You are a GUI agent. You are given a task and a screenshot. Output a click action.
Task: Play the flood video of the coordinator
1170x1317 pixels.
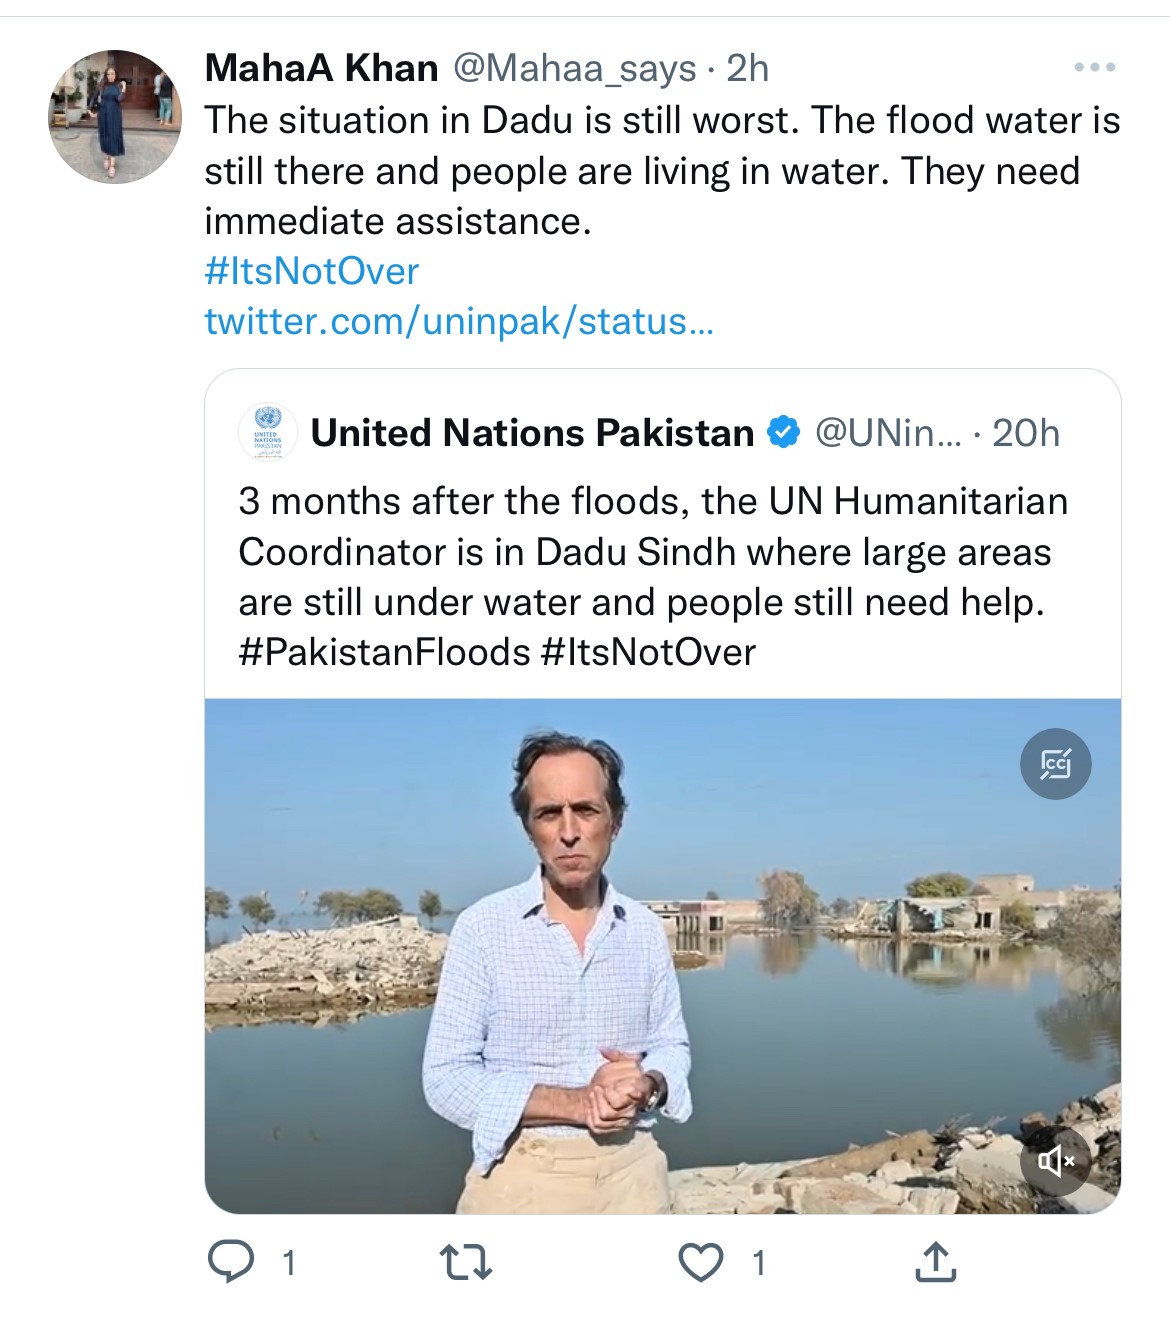[x=662, y=955]
